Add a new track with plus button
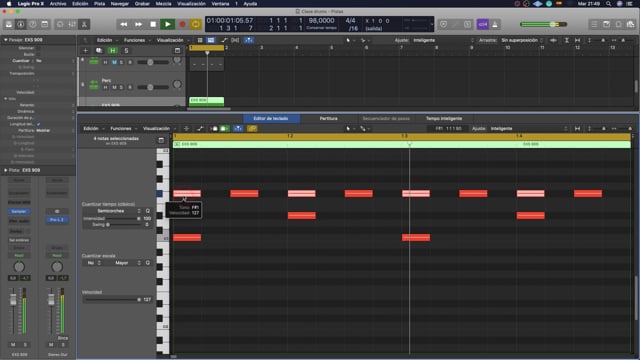The width and height of the screenshot is (640, 360). 85,51
